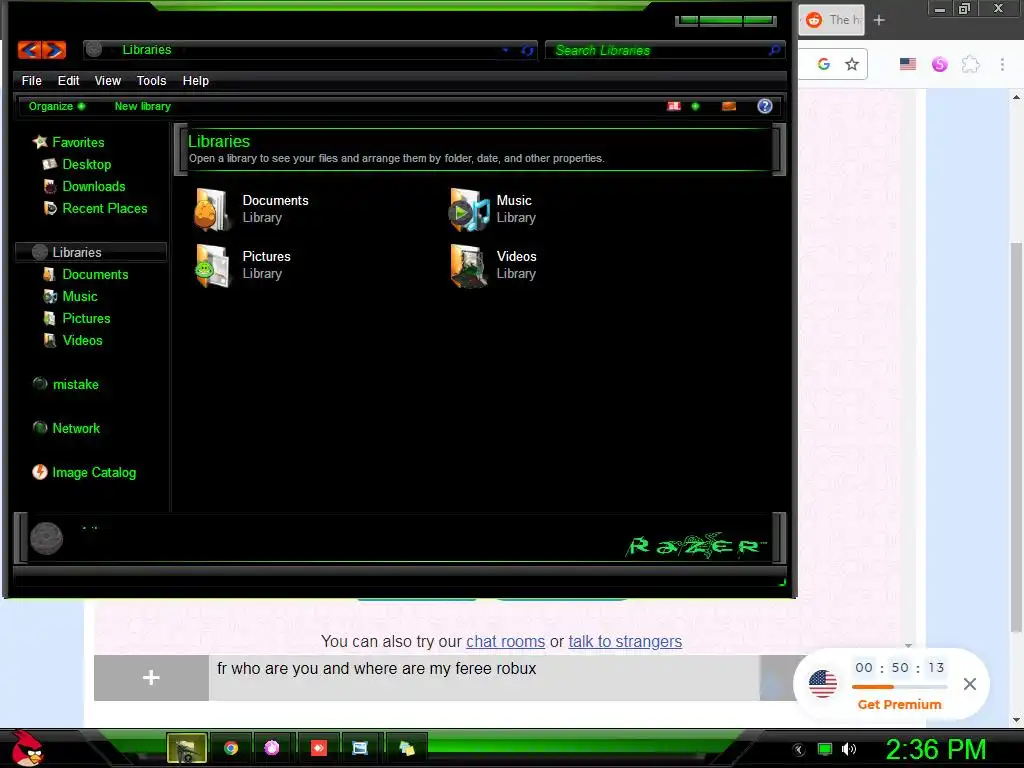Follow the 'chat rooms' link

(x=505, y=641)
